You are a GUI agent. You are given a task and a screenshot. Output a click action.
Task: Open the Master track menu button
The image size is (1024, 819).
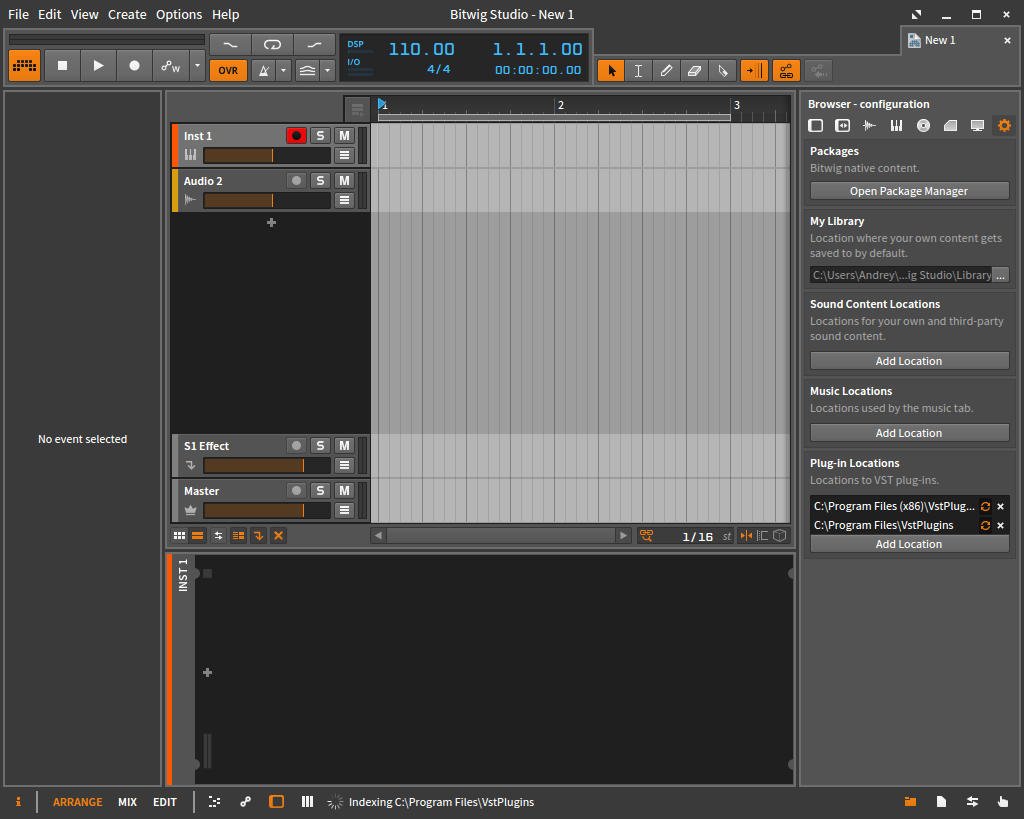(344, 510)
